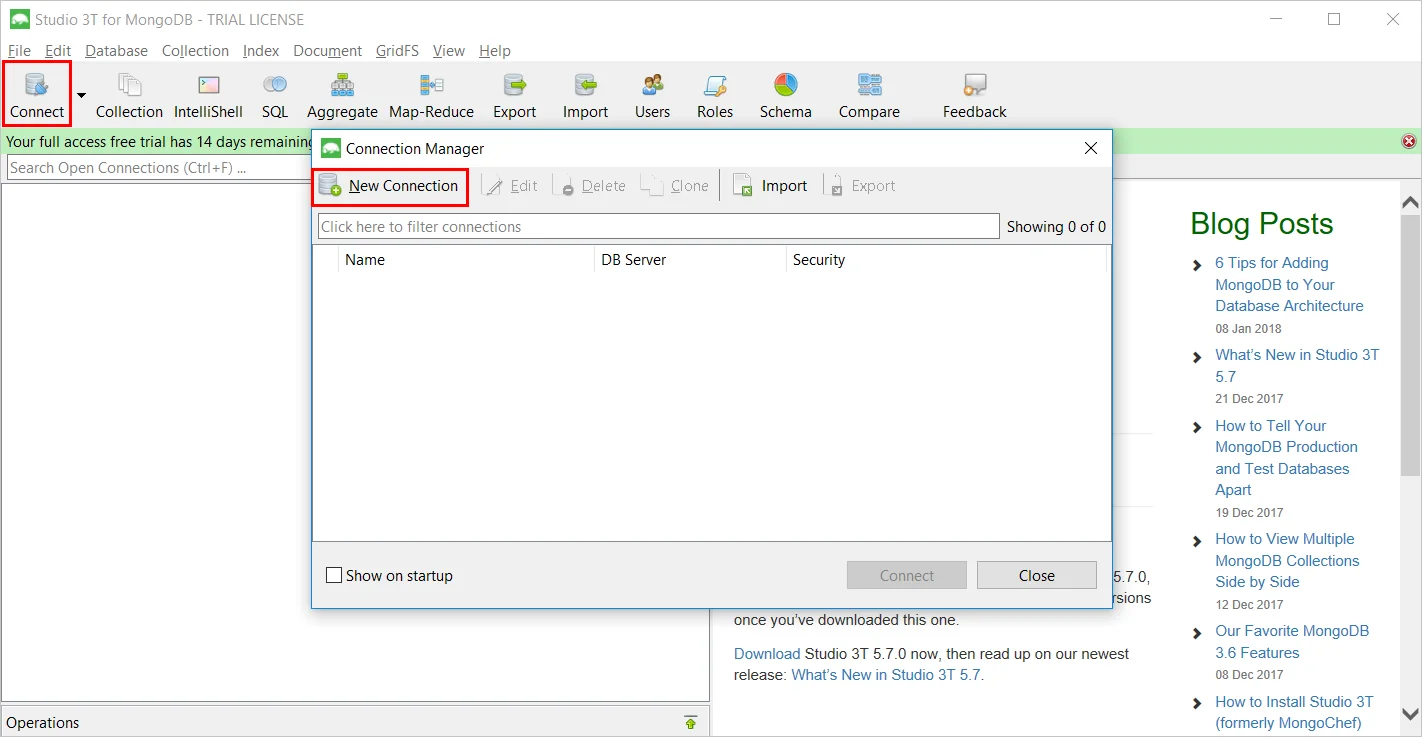The image size is (1422, 737).
Task: Open the Index menu
Action: click(x=261, y=51)
